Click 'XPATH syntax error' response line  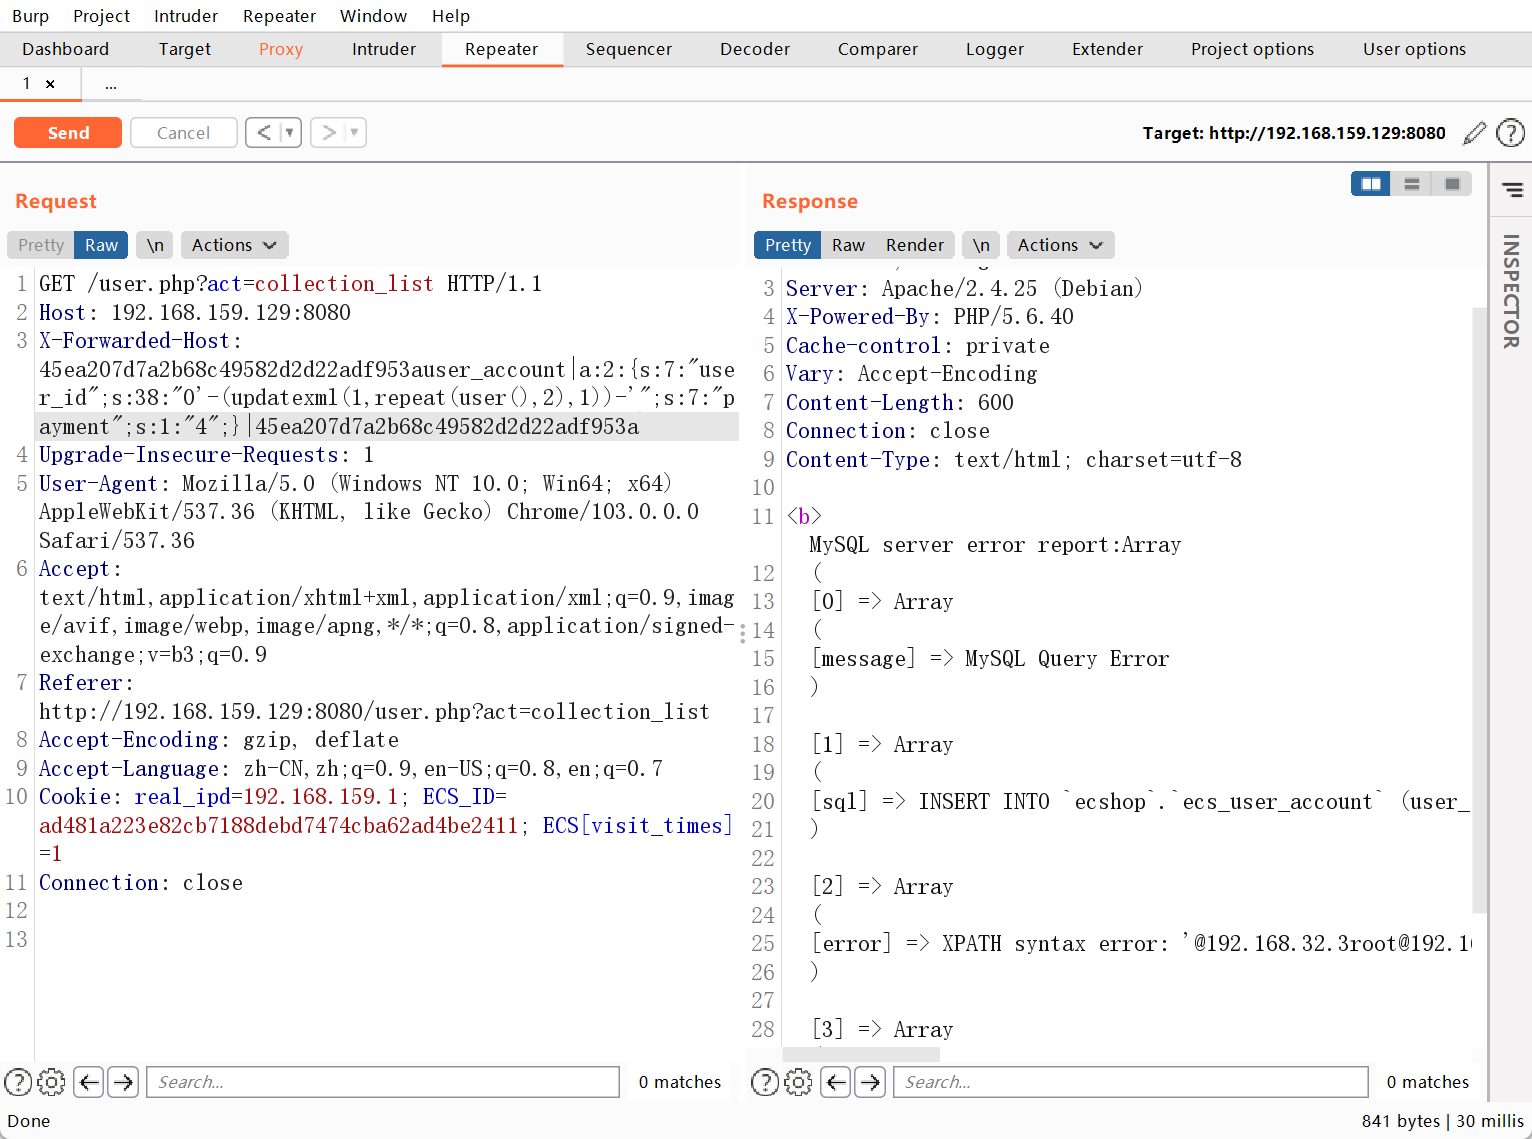point(1141,944)
